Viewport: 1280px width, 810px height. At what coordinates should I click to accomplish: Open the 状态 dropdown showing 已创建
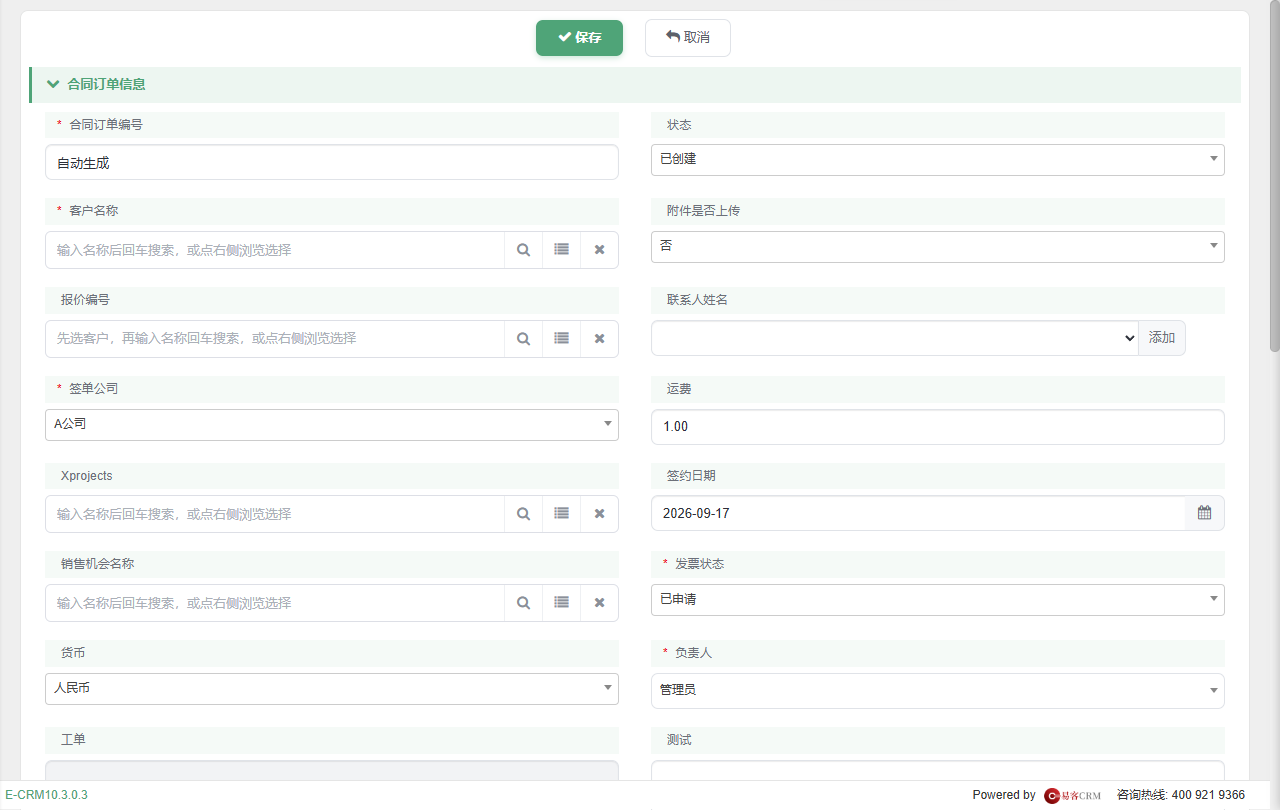coord(937,160)
